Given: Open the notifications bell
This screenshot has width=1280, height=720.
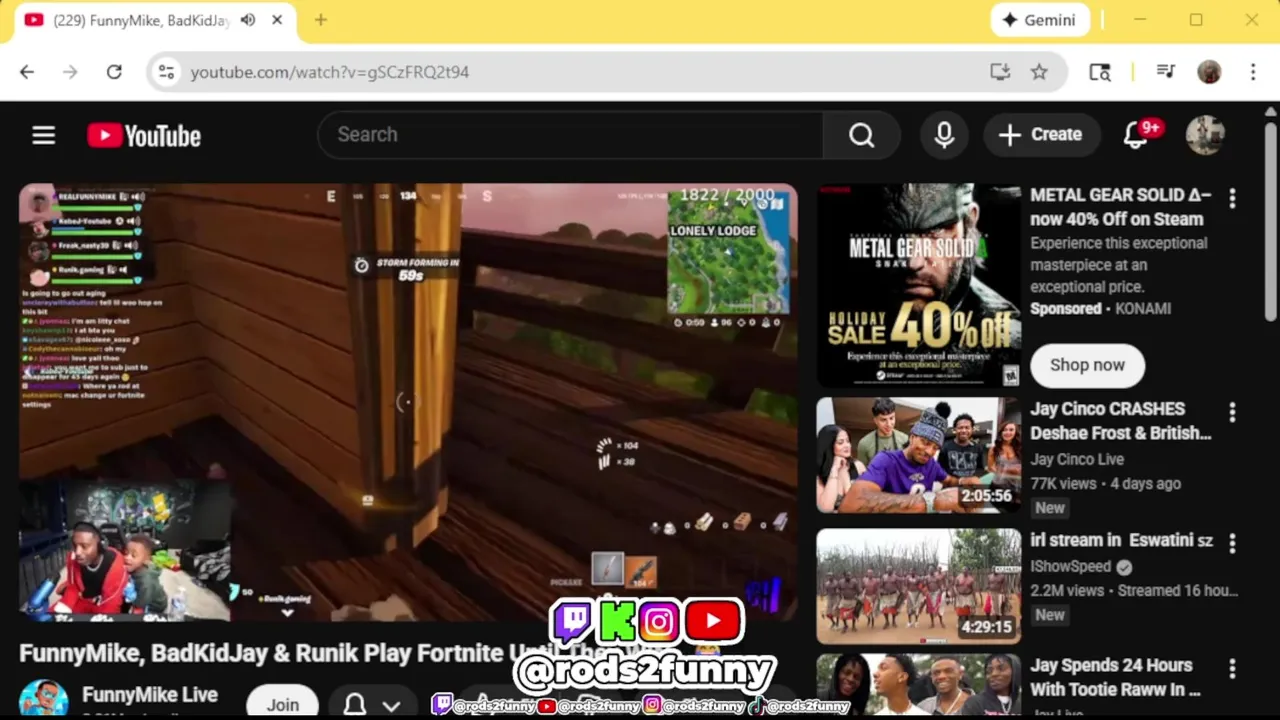Looking at the screenshot, I should click(1136, 135).
